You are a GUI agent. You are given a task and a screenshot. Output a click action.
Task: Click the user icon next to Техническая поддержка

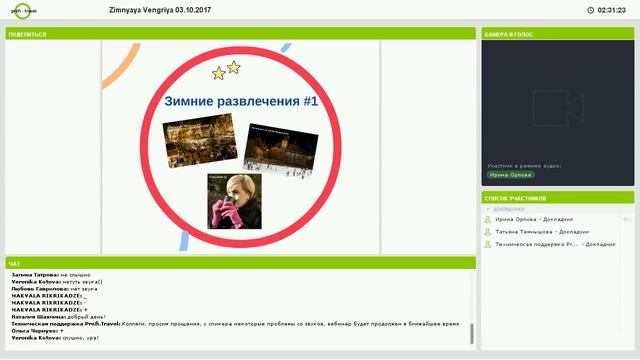click(x=487, y=244)
